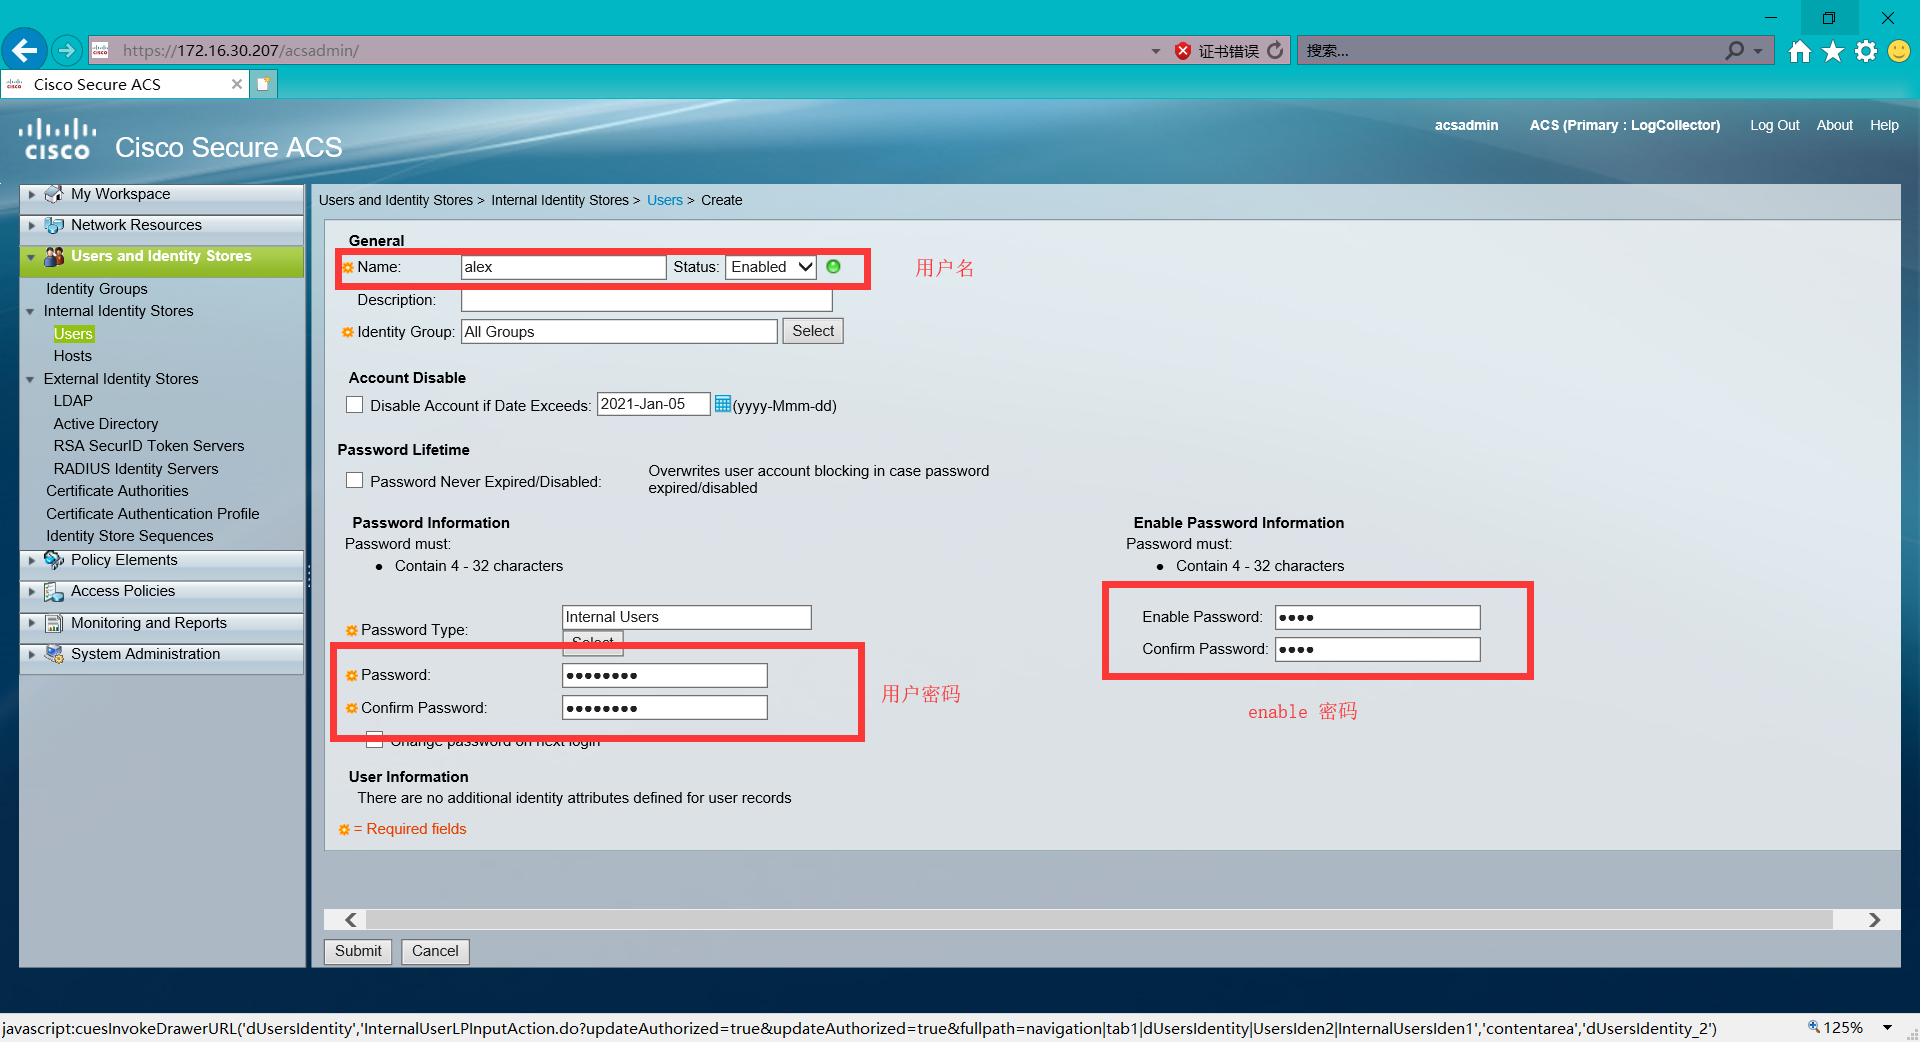Click the search magnifier icon
Image resolution: width=1920 pixels, height=1042 pixels.
click(x=1735, y=50)
